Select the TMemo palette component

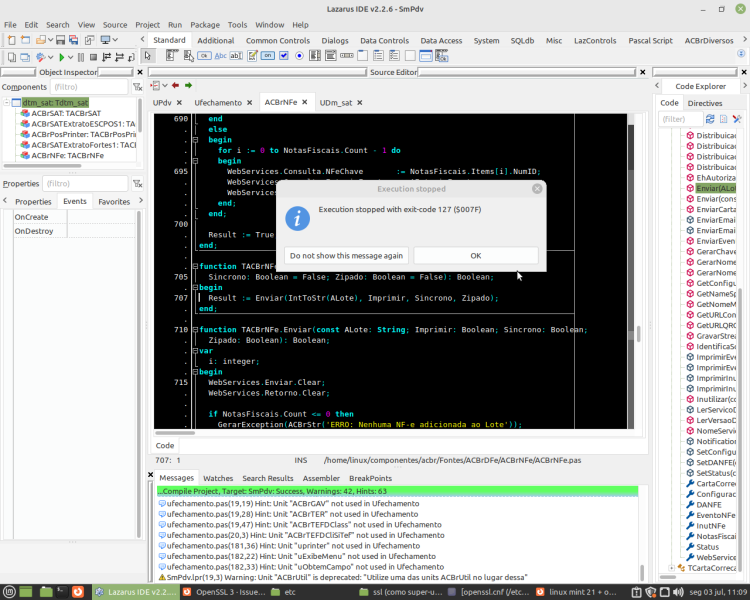pyautogui.click(x=252, y=56)
